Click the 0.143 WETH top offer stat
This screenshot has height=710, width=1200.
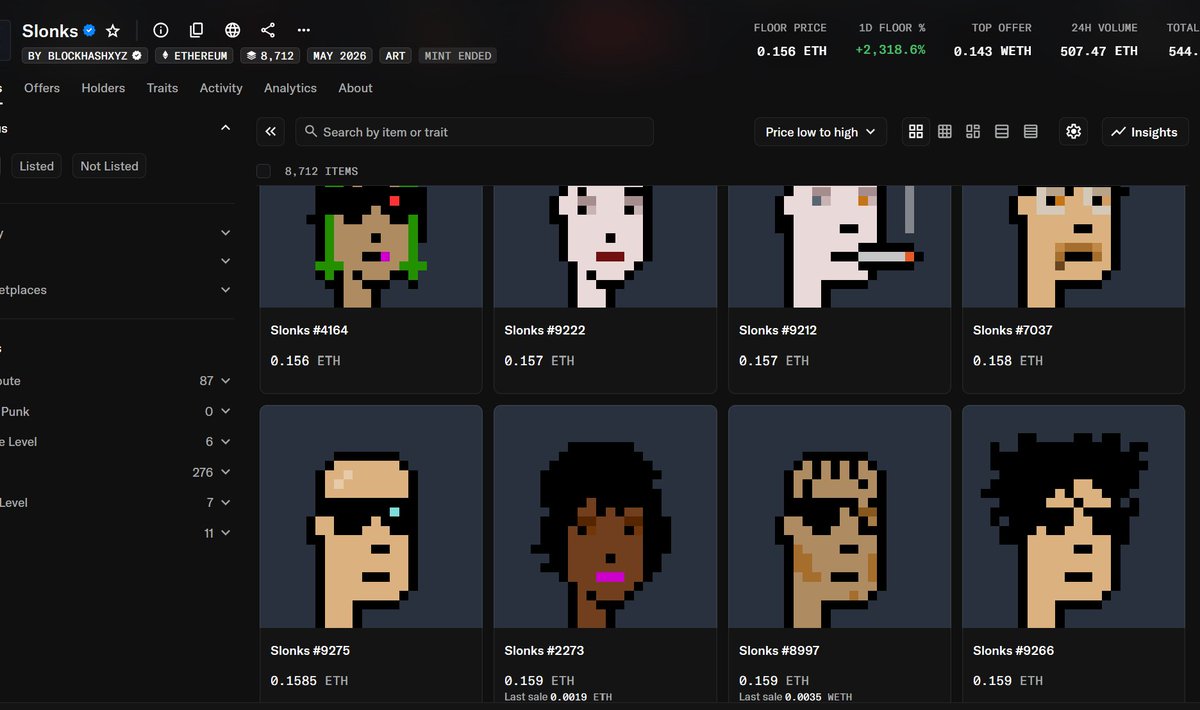tap(992, 50)
